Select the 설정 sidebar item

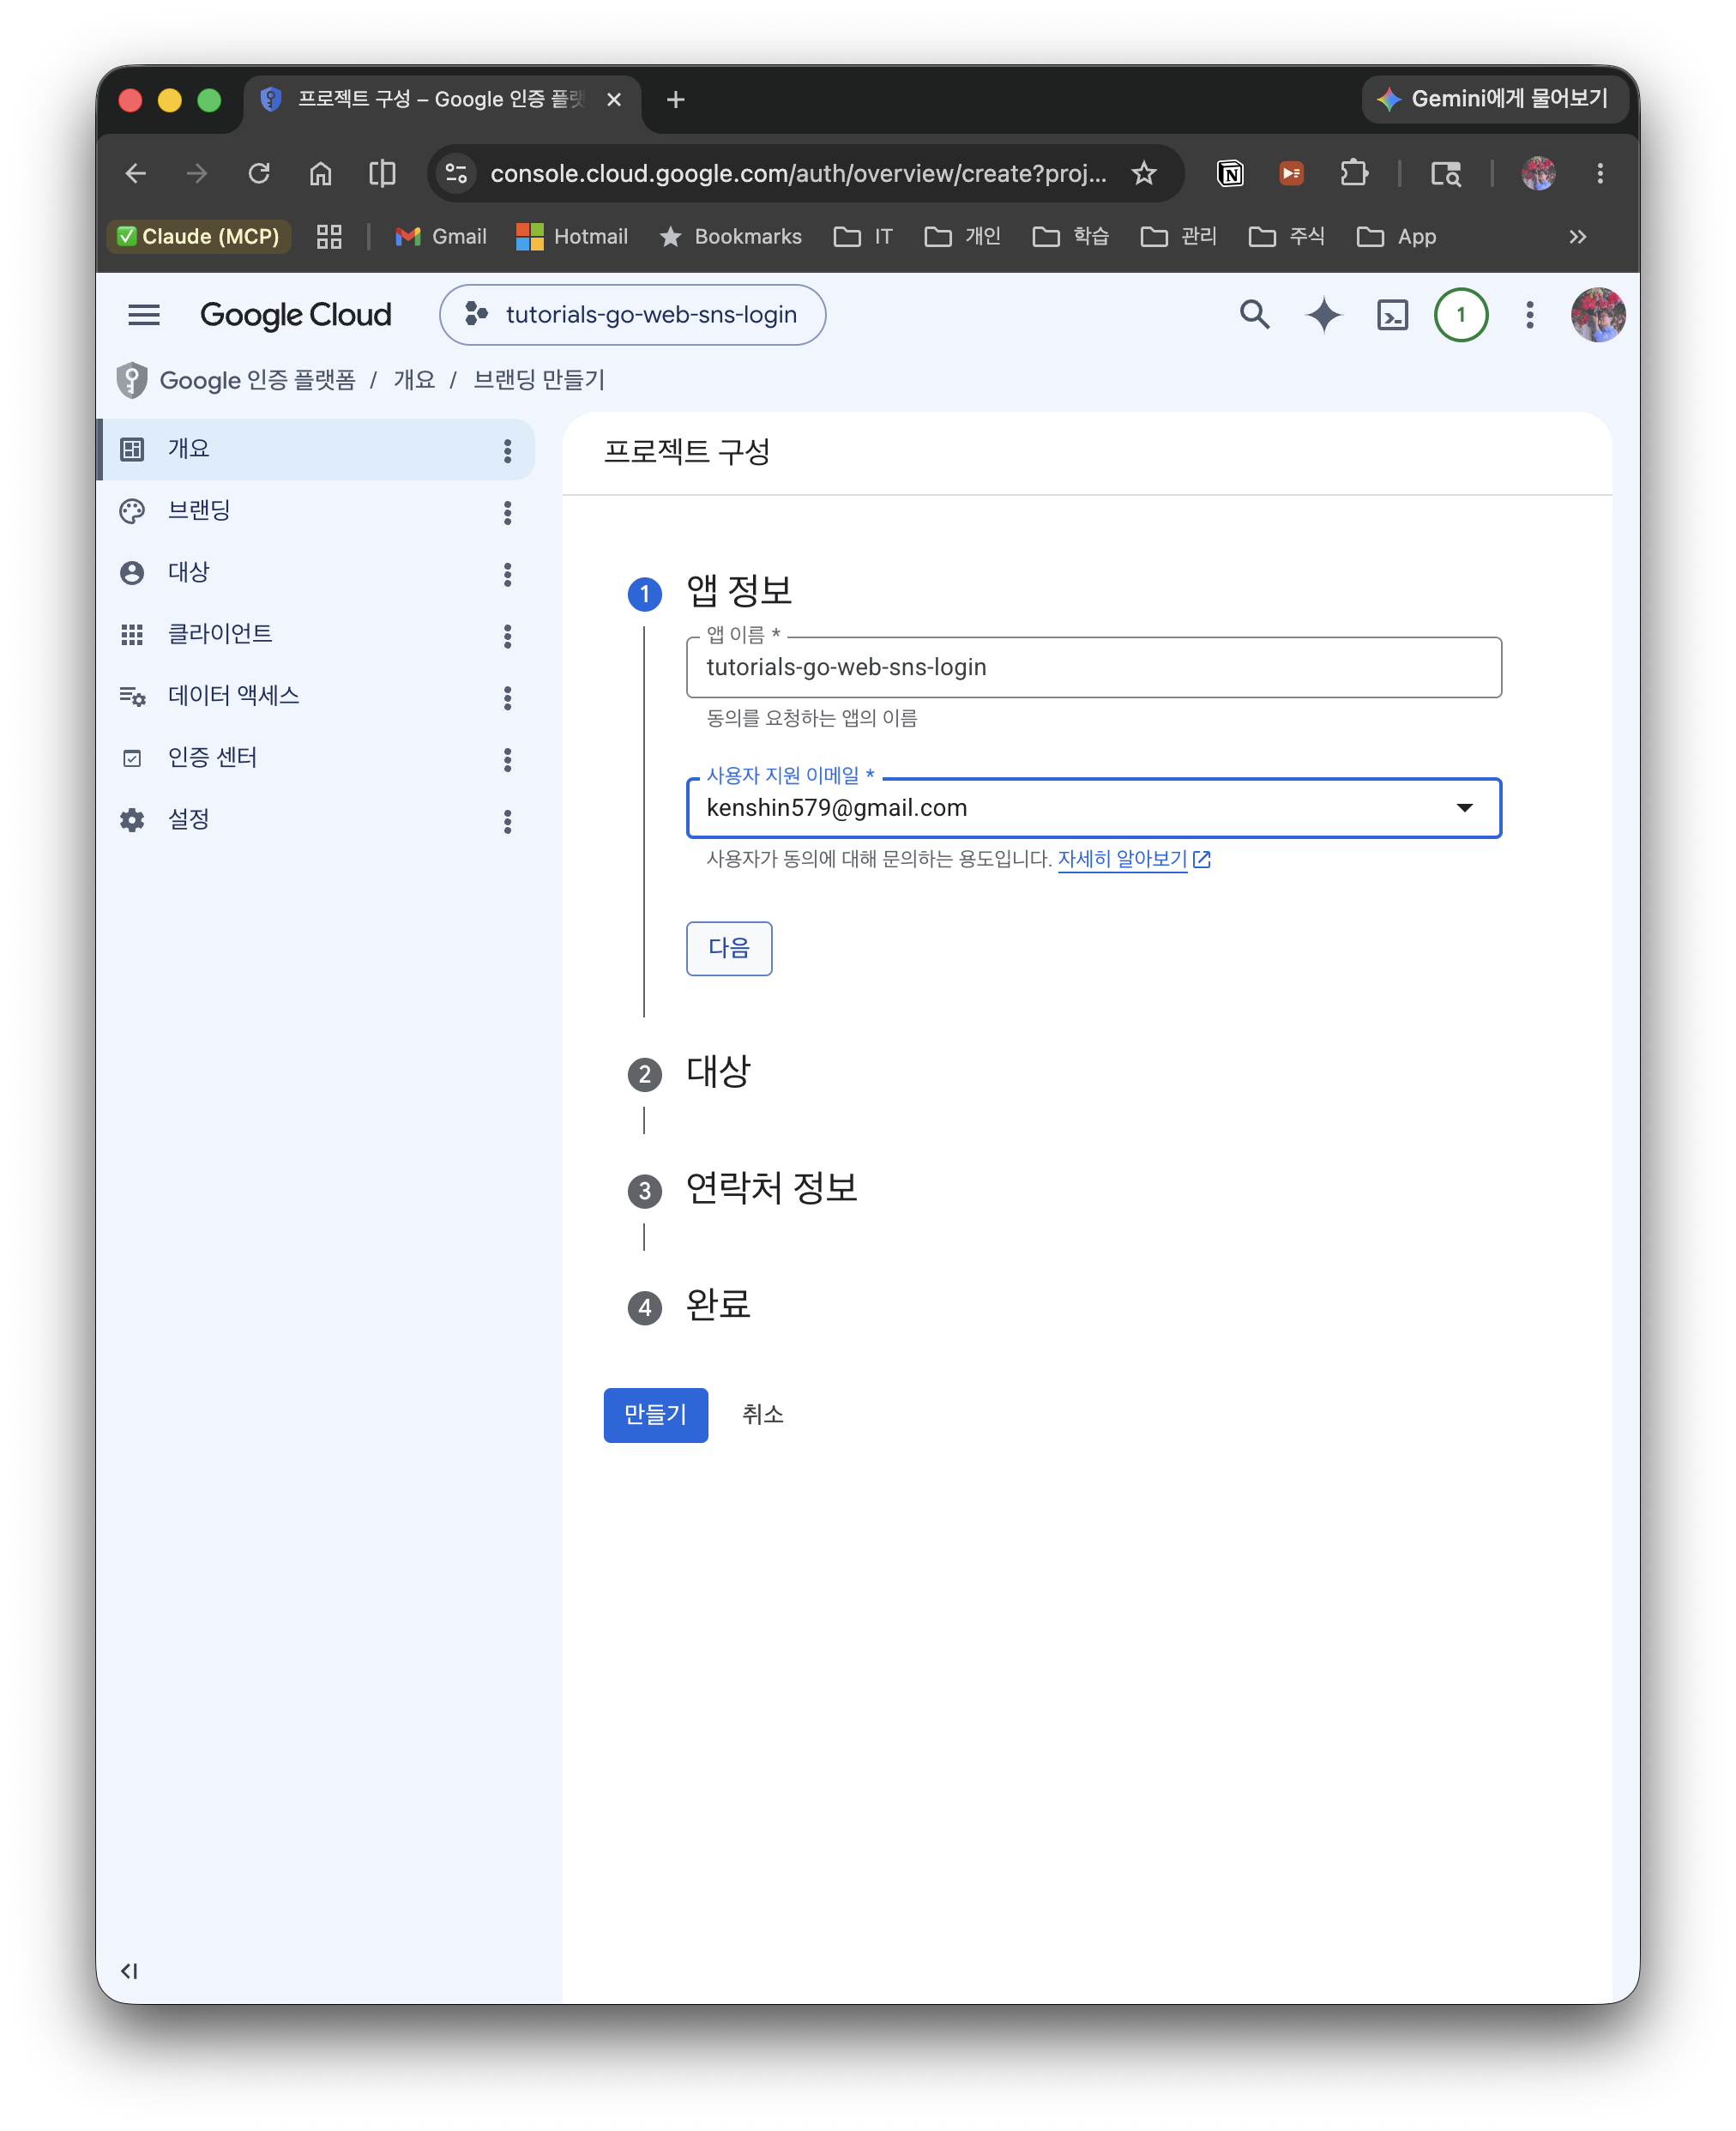pyautogui.click(x=316, y=820)
